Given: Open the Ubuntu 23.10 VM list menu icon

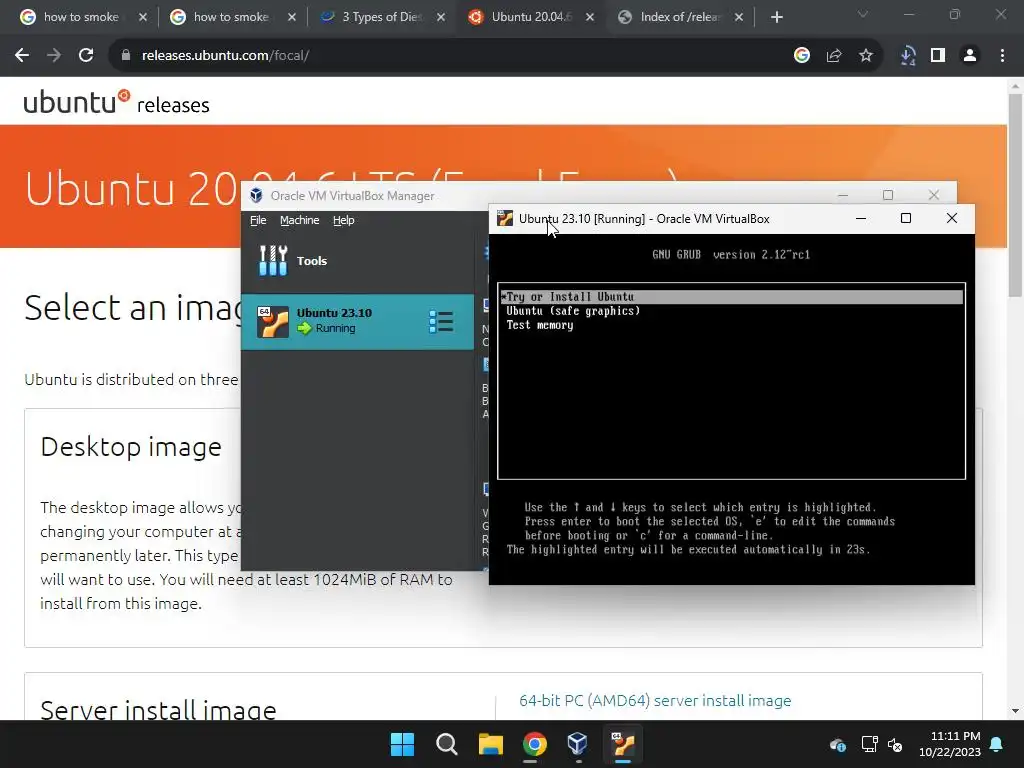Looking at the screenshot, I should point(441,321).
